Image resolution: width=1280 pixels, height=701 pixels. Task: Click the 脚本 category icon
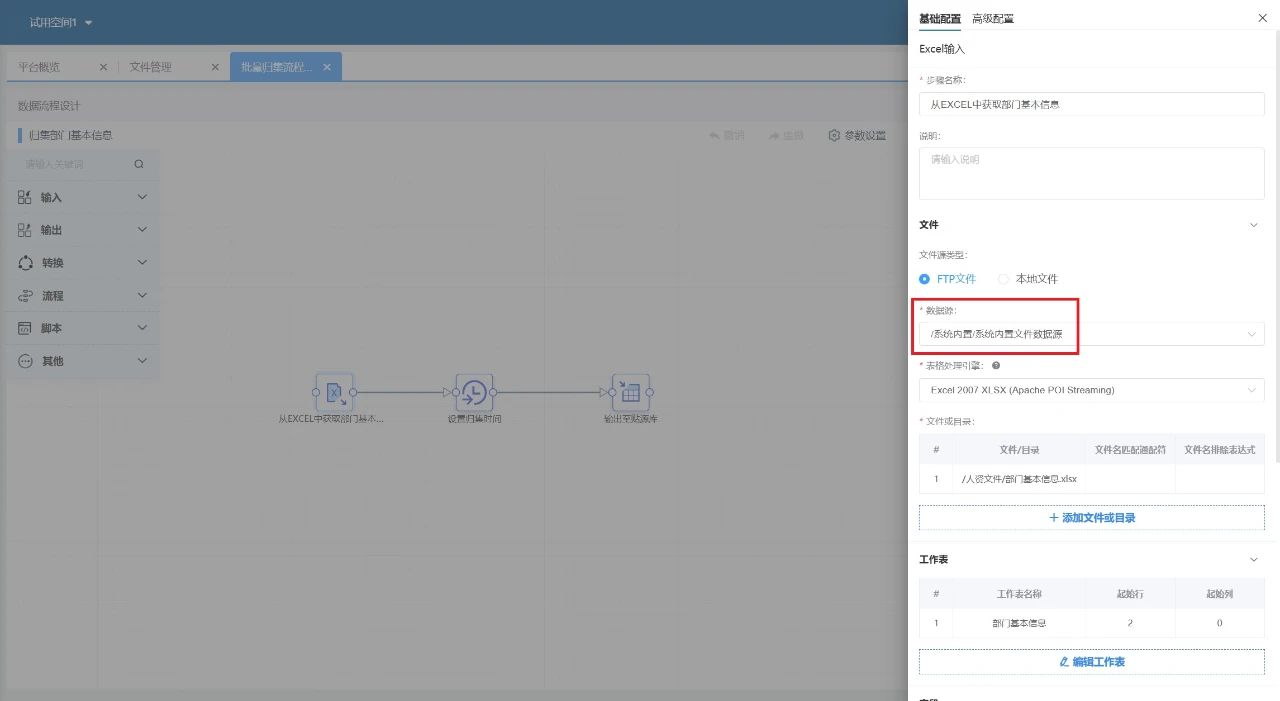25,328
